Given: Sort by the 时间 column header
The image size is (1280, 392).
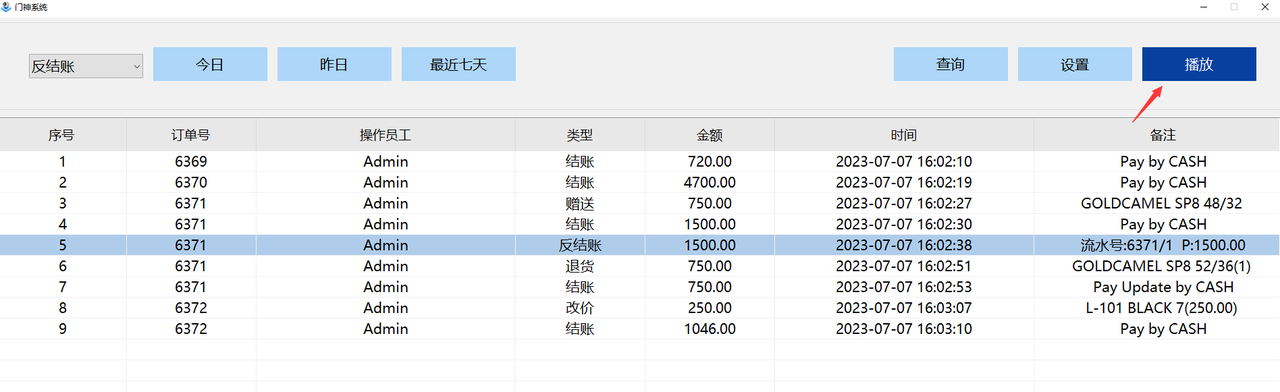Looking at the screenshot, I should [904, 135].
